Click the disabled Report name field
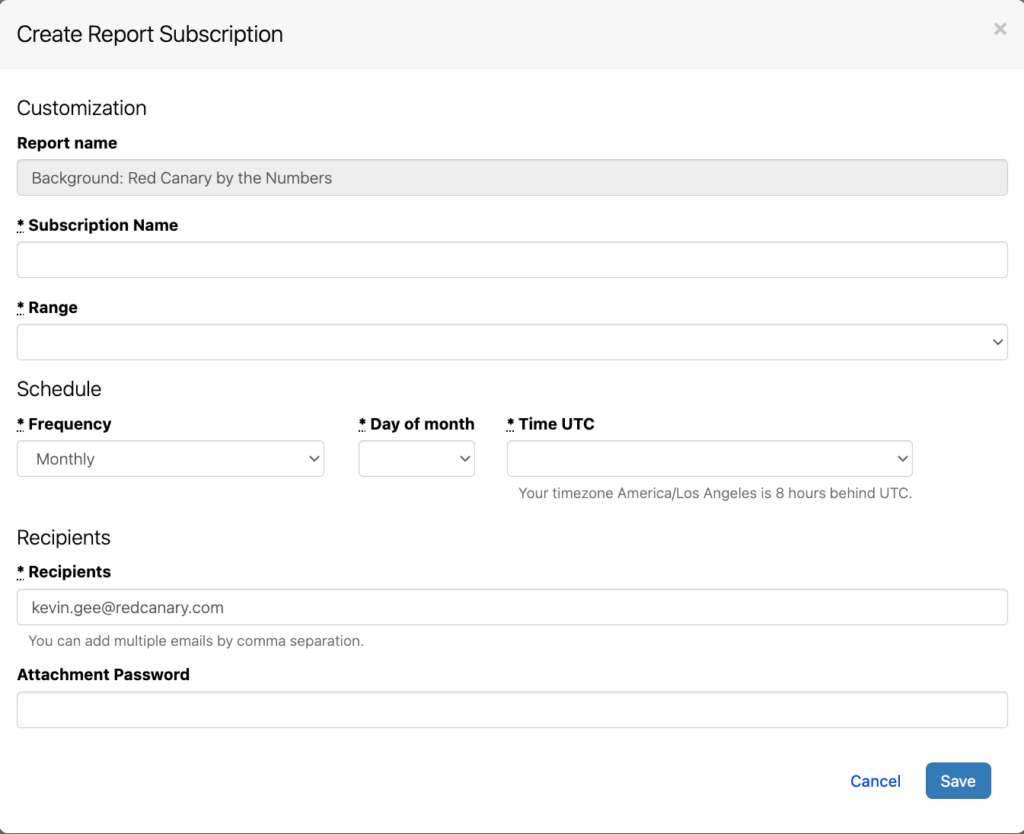The height and width of the screenshot is (834, 1024). (x=512, y=178)
